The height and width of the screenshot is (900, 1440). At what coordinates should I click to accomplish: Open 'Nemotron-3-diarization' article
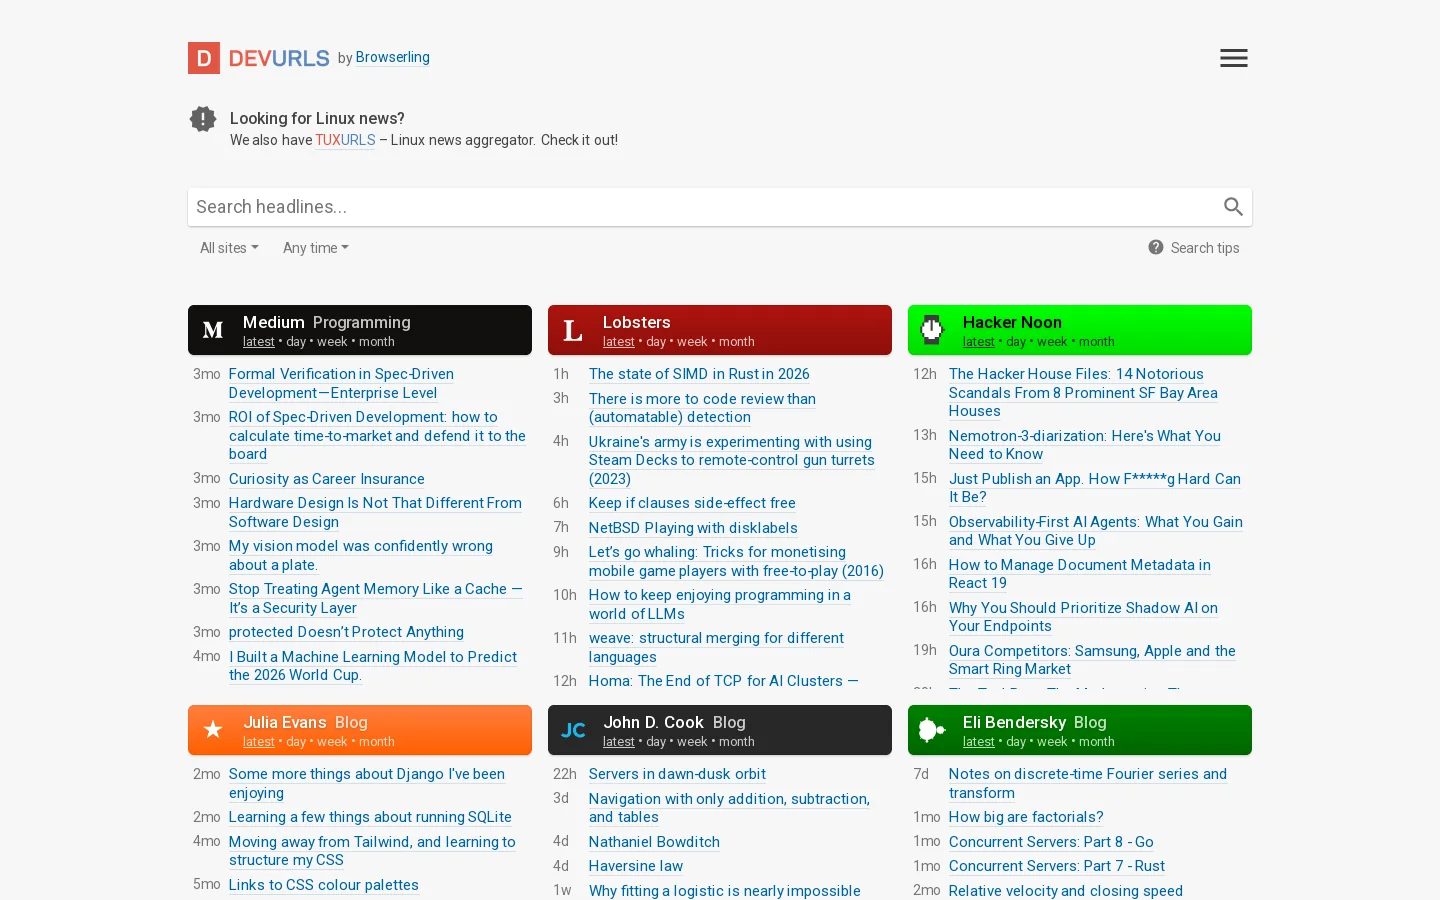[x=1085, y=445]
